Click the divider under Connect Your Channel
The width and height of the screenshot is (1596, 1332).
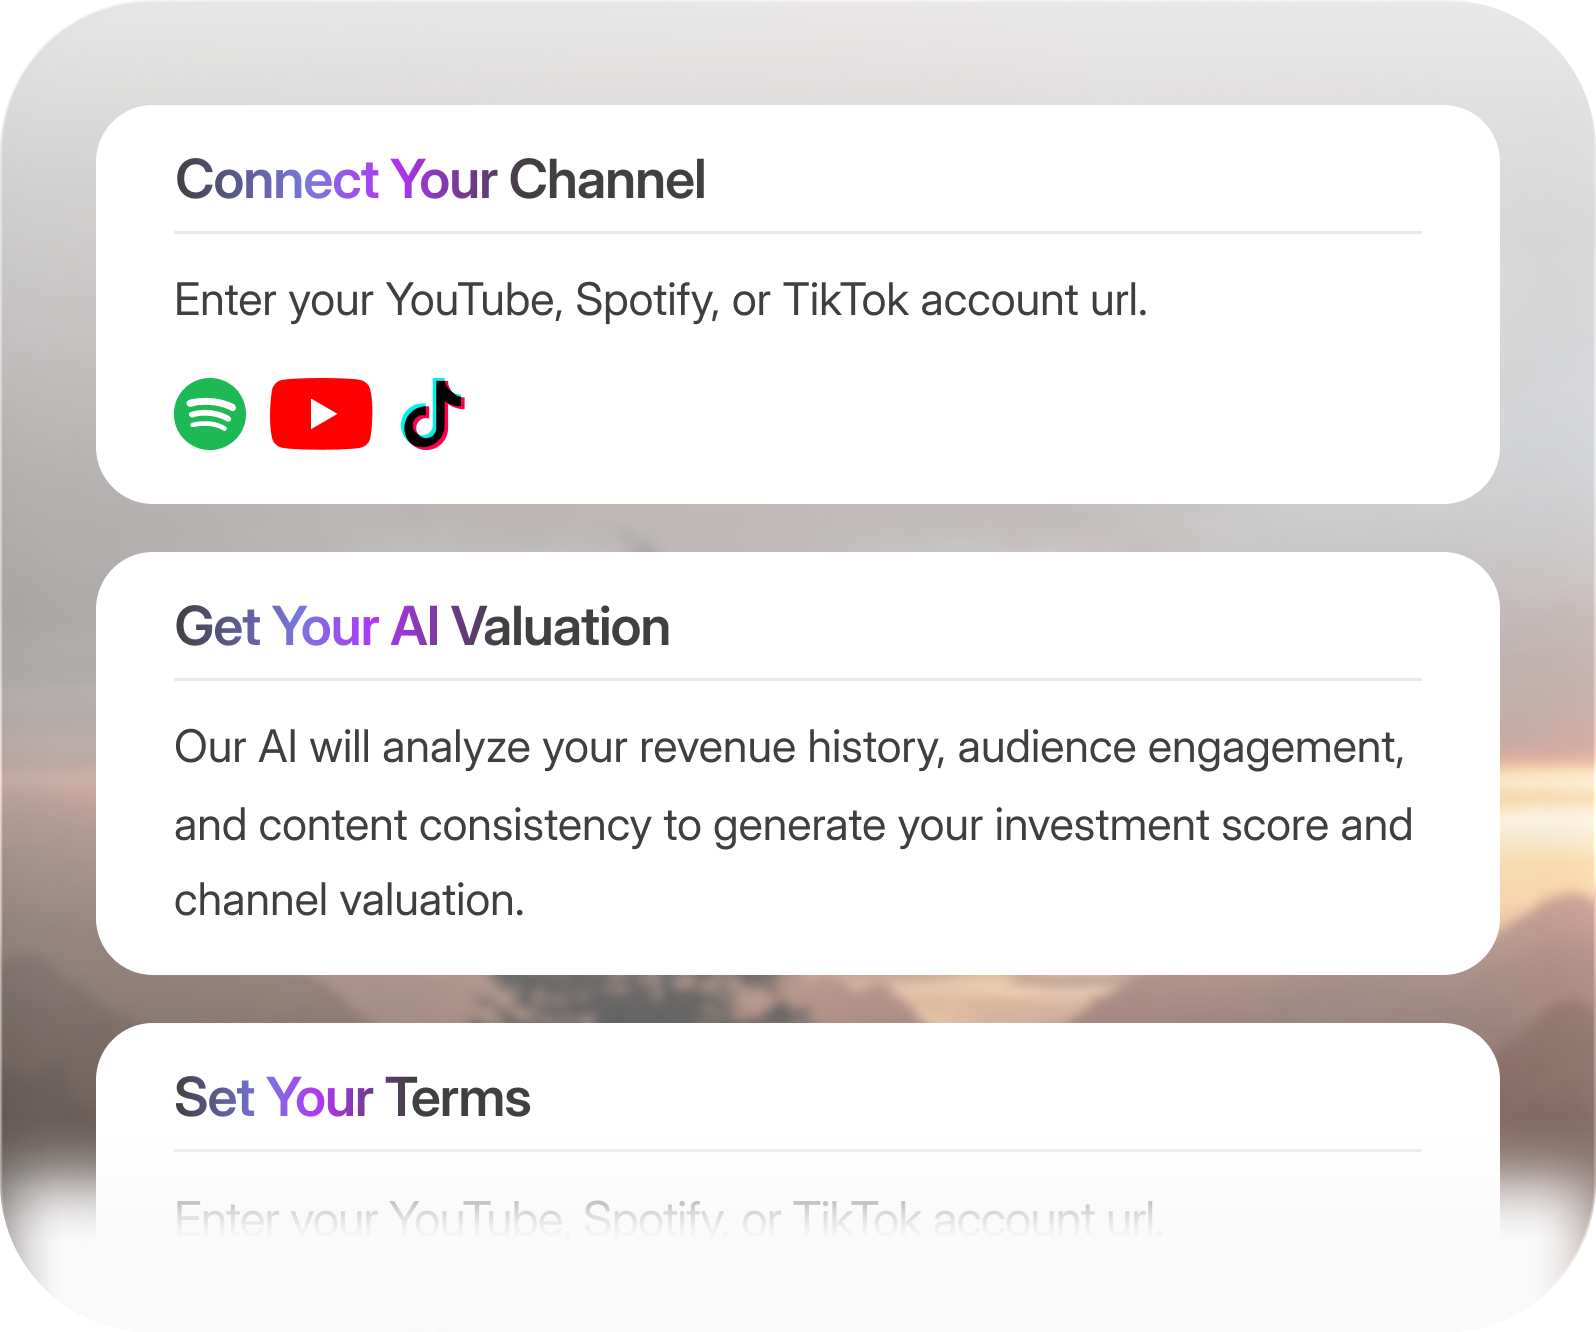click(798, 233)
